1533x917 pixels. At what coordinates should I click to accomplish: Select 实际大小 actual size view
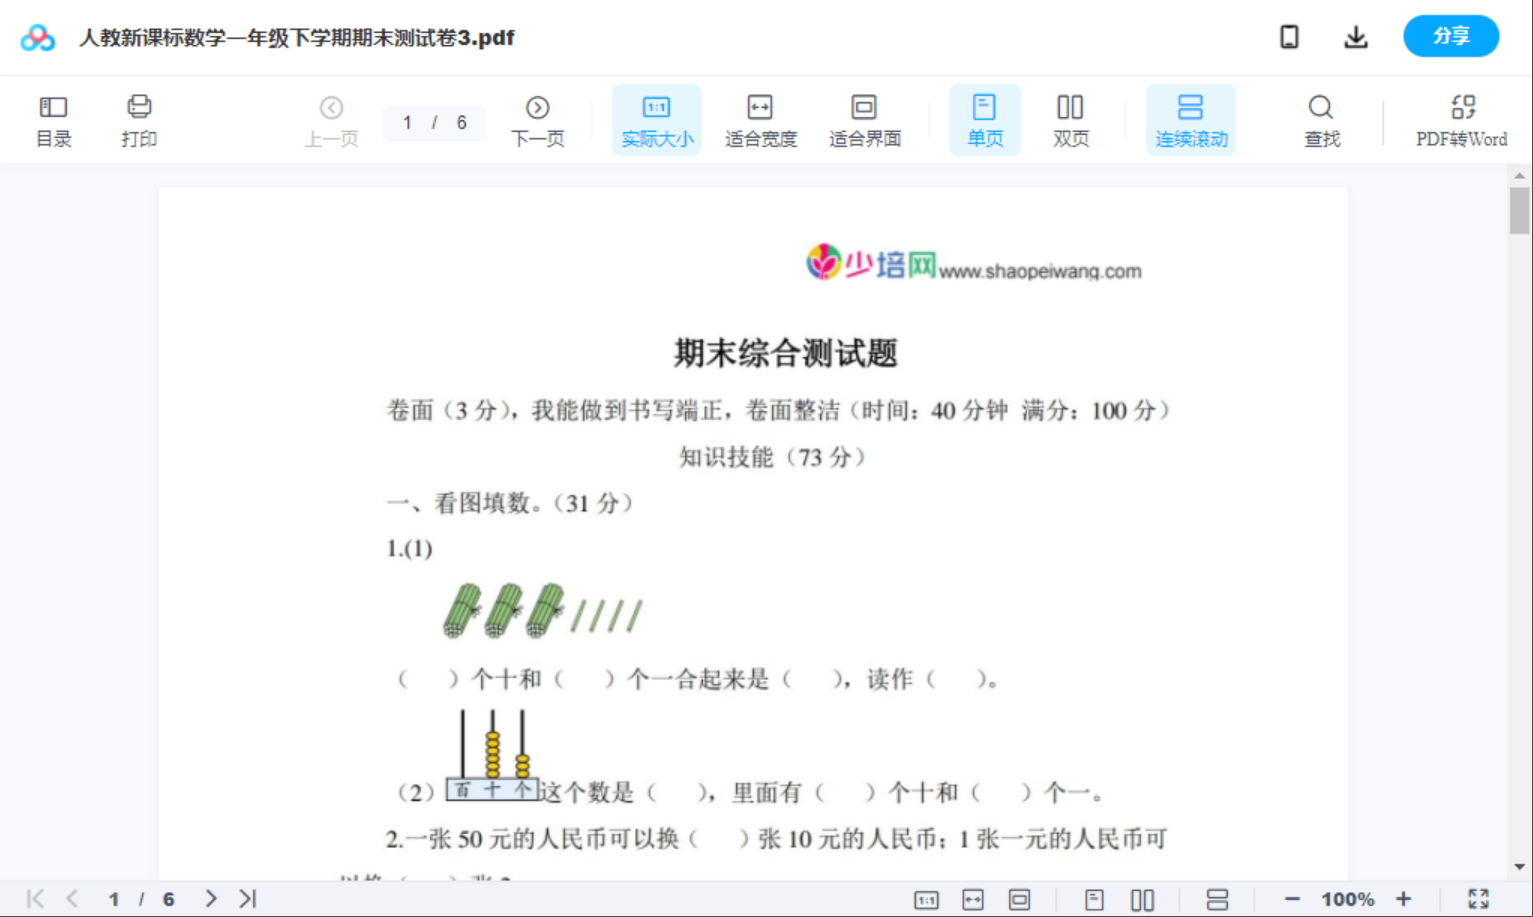[656, 119]
